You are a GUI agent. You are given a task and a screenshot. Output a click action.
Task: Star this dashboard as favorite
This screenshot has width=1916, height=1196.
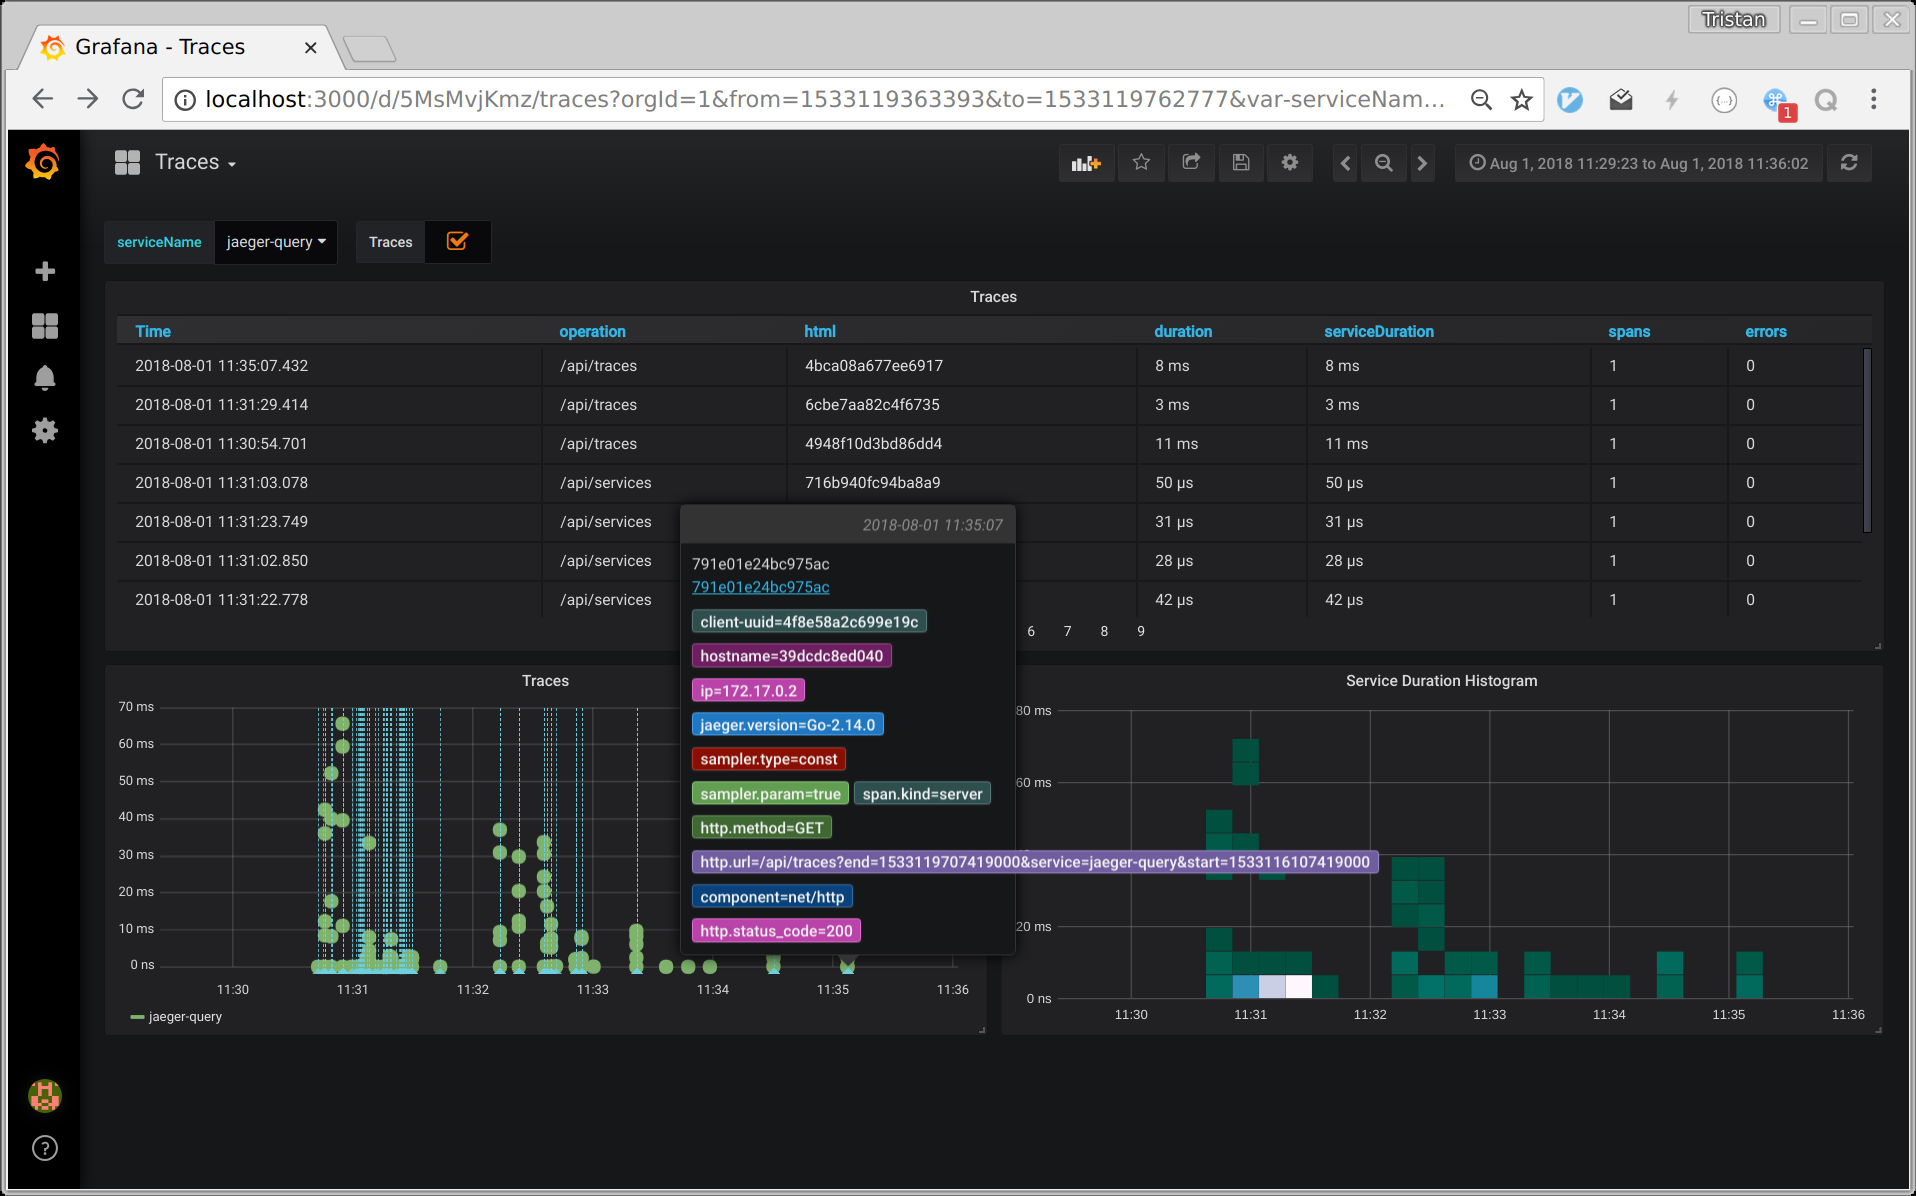[x=1141, y=163]
